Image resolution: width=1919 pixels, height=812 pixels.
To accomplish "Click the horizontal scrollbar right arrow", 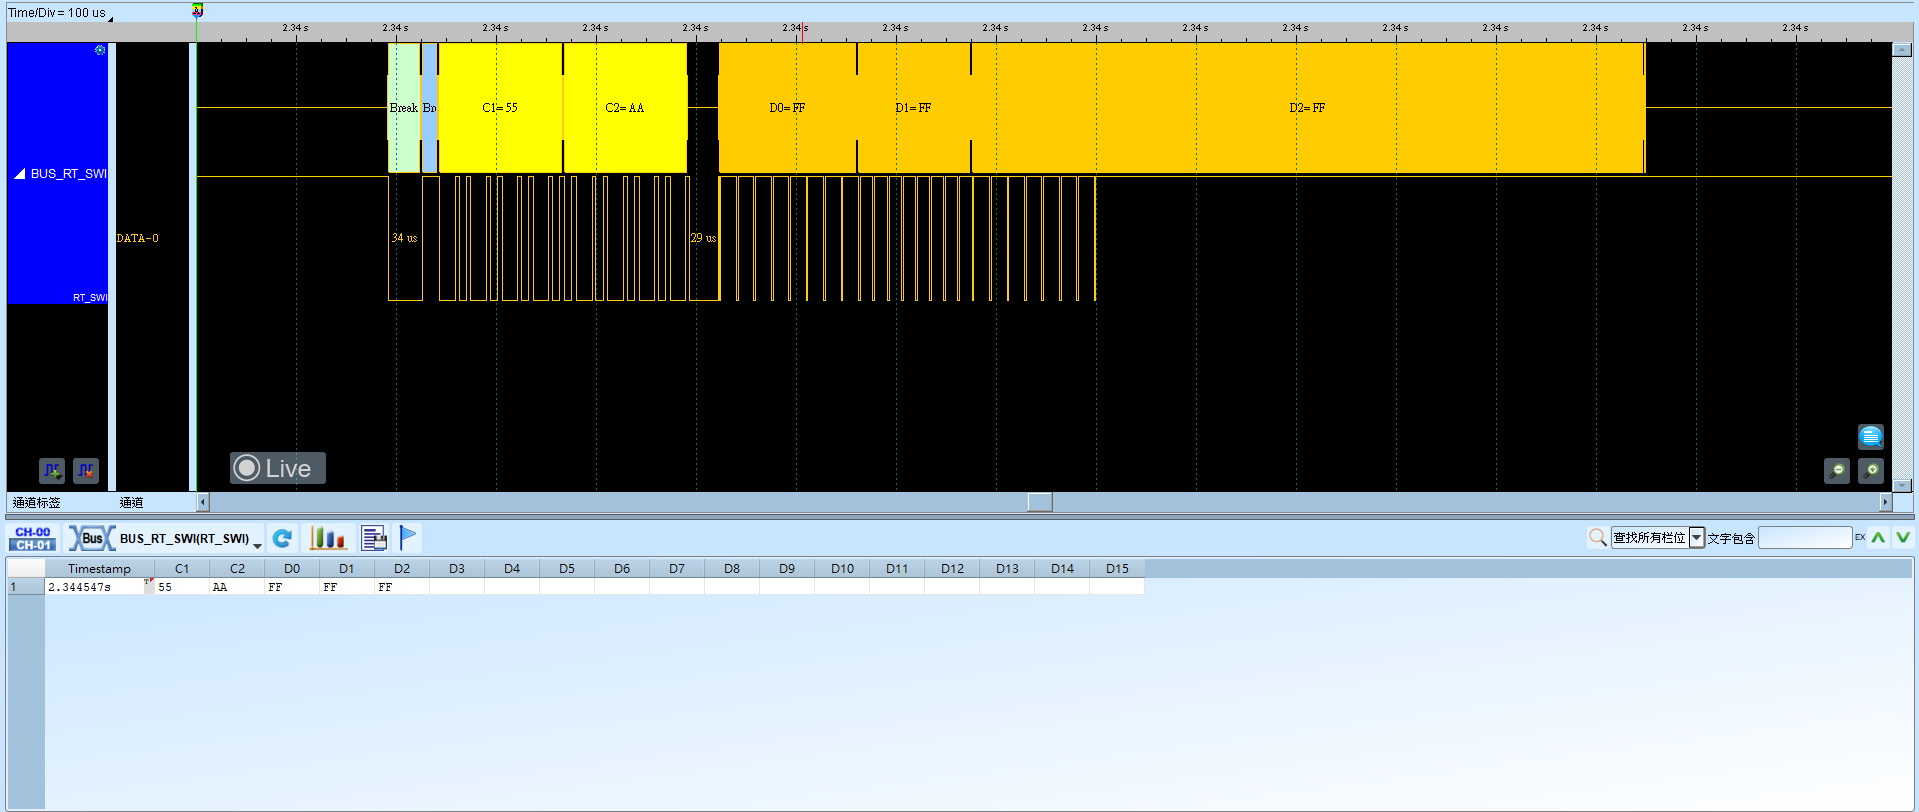I will pos(1886,502).
